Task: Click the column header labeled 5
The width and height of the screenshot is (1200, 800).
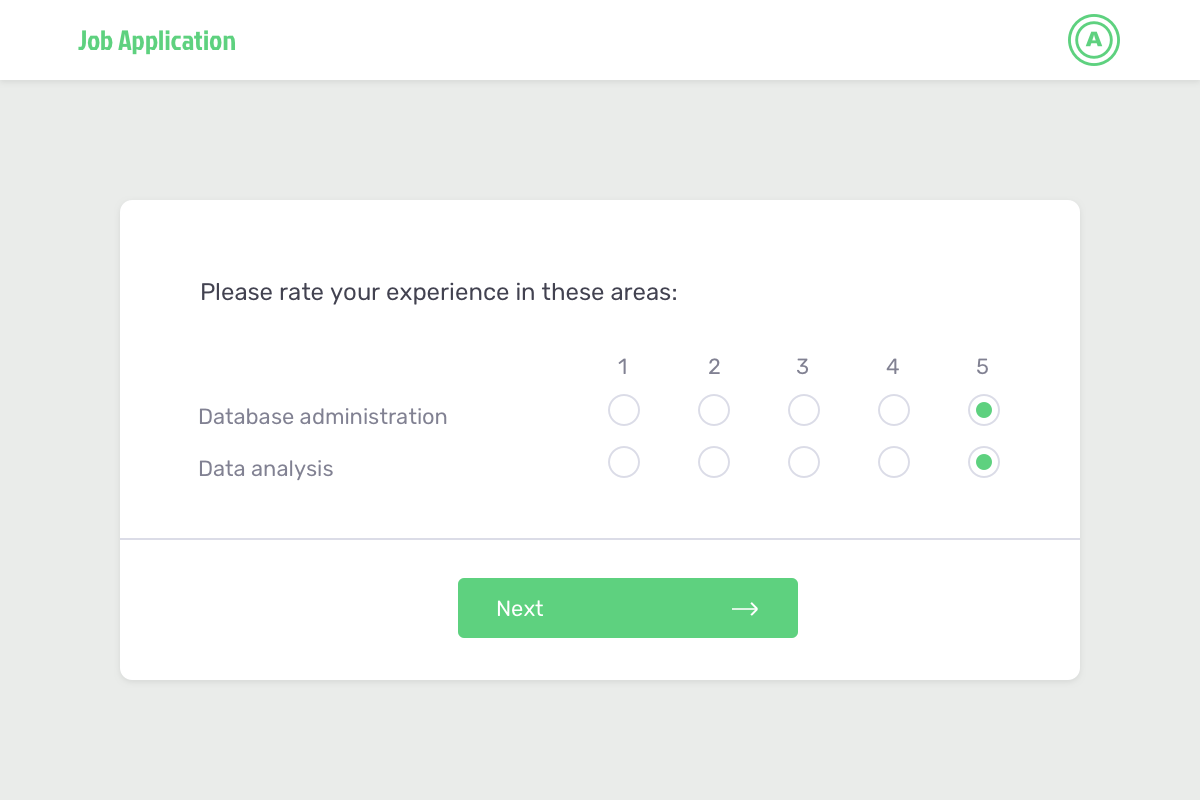Action: click(982, 367)
